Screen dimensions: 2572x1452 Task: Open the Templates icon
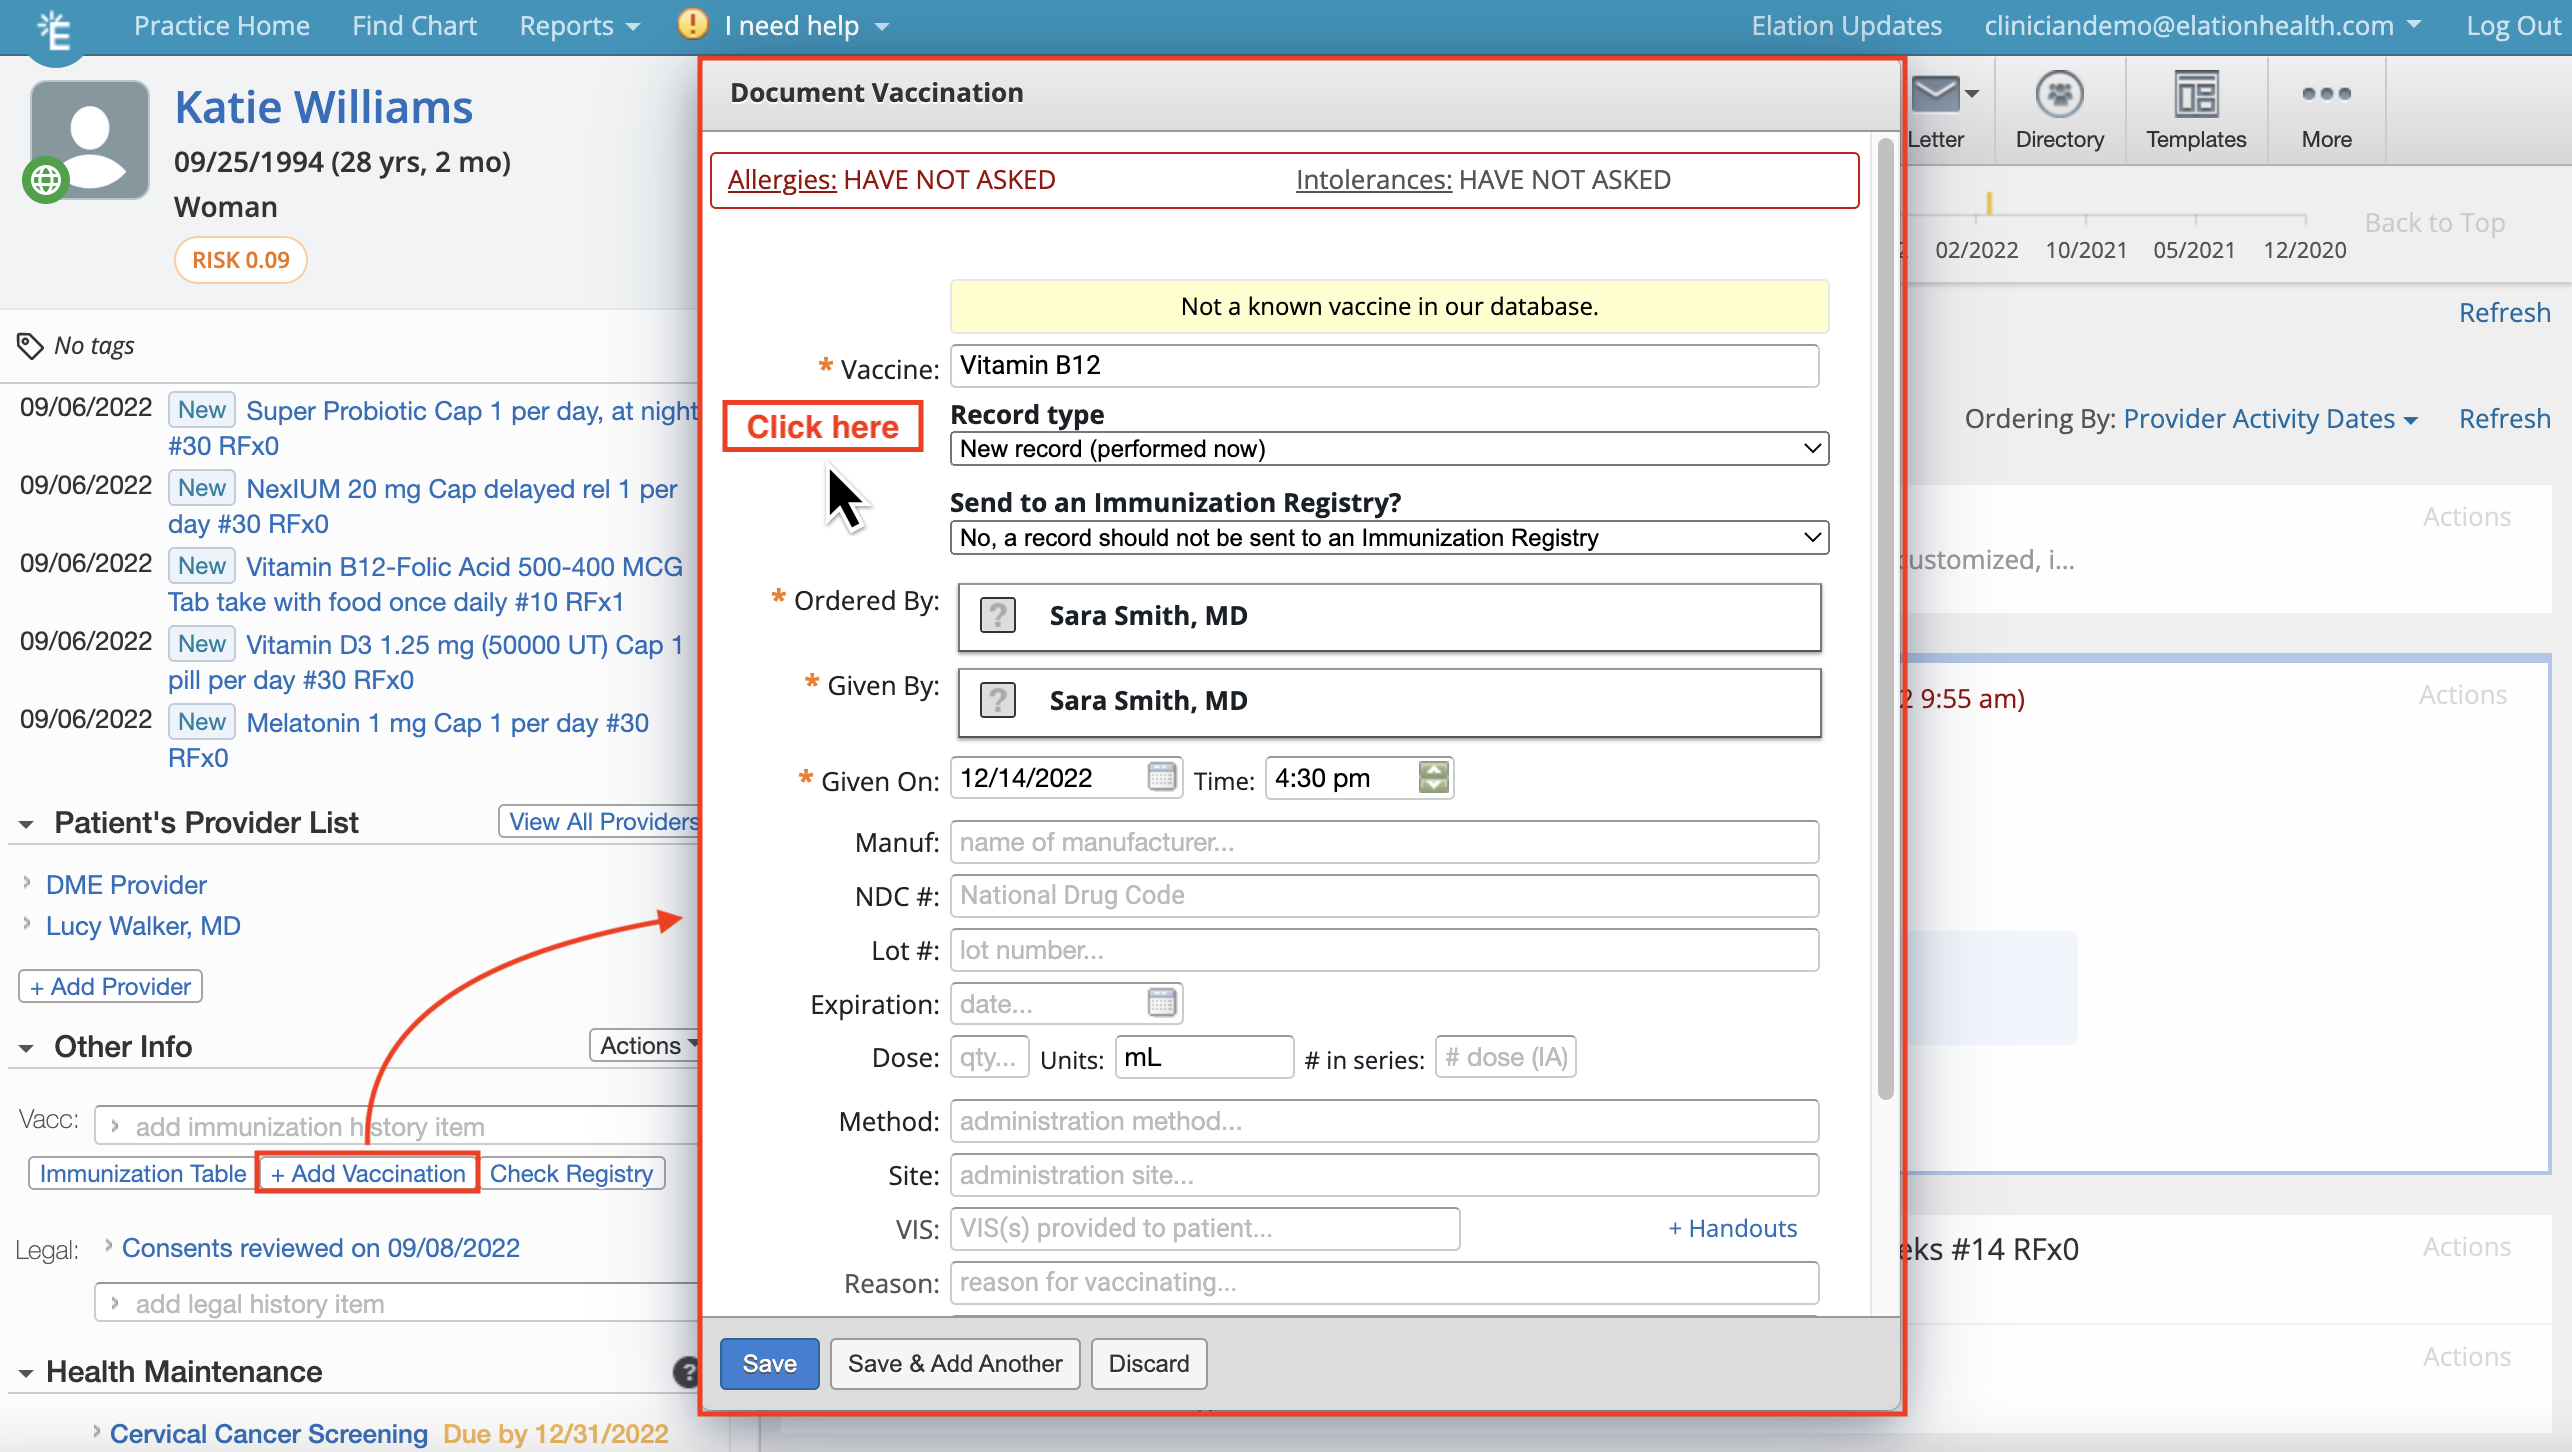point(2196,96)
